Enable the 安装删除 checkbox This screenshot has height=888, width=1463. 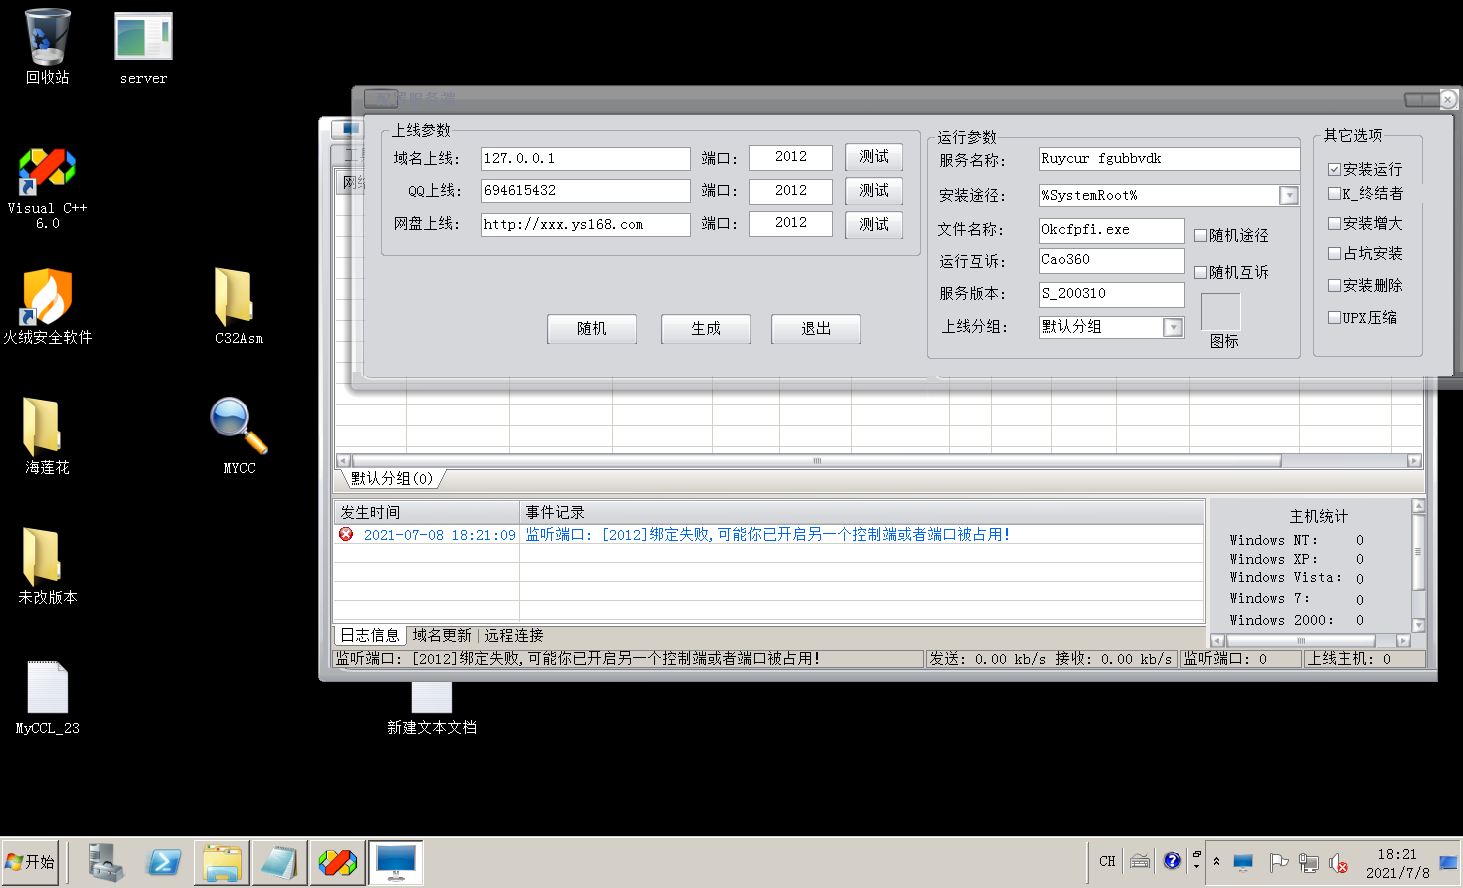pos(1334,285)
